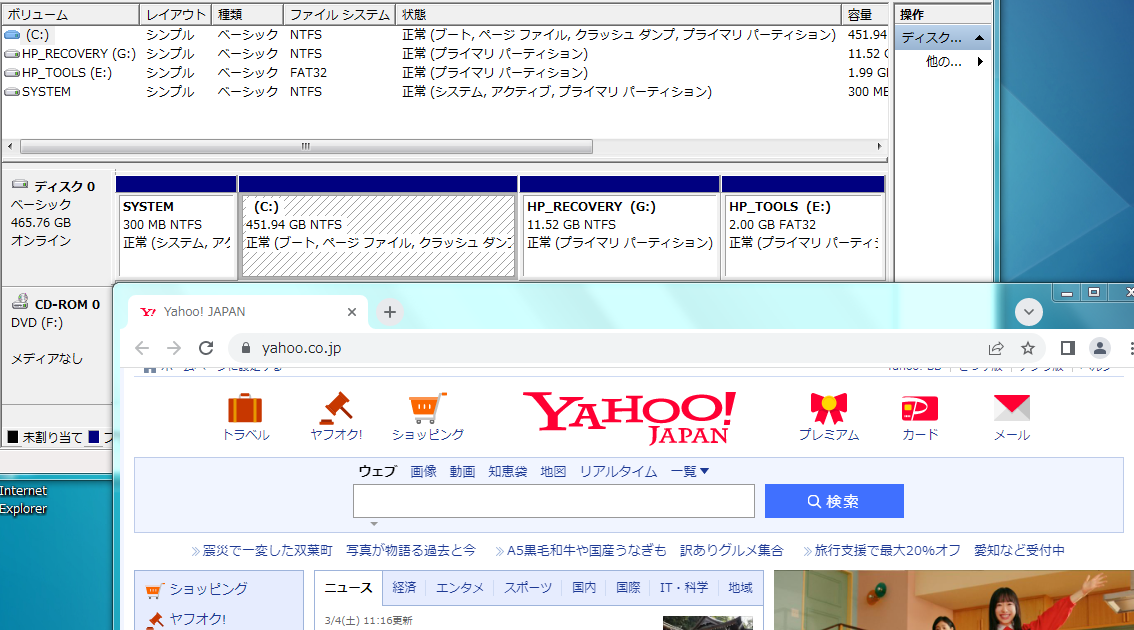Open the Shopping cart icon
This screenshot has height=630, width=1134.
coord(427,409)
